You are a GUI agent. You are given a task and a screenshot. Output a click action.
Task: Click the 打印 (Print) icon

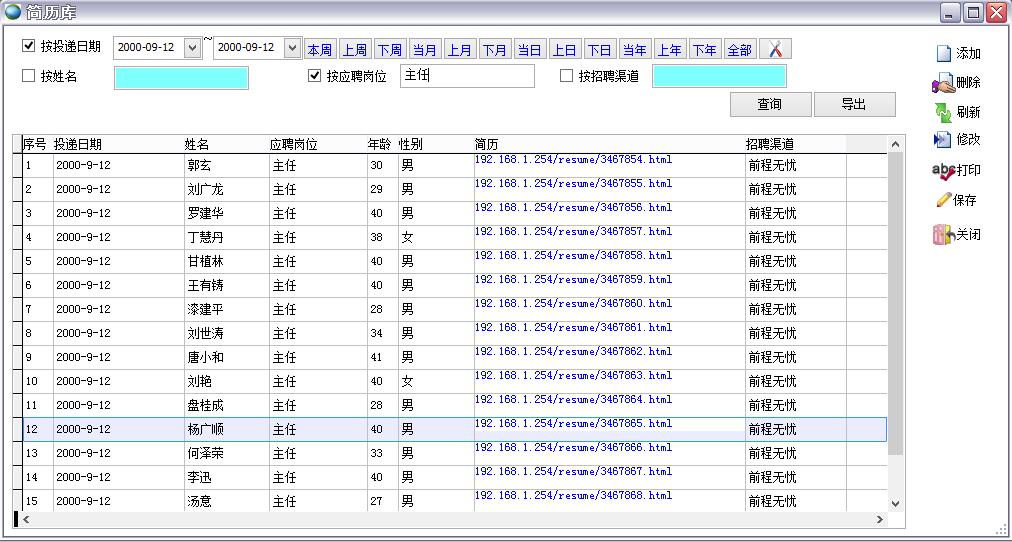[943, 170]
